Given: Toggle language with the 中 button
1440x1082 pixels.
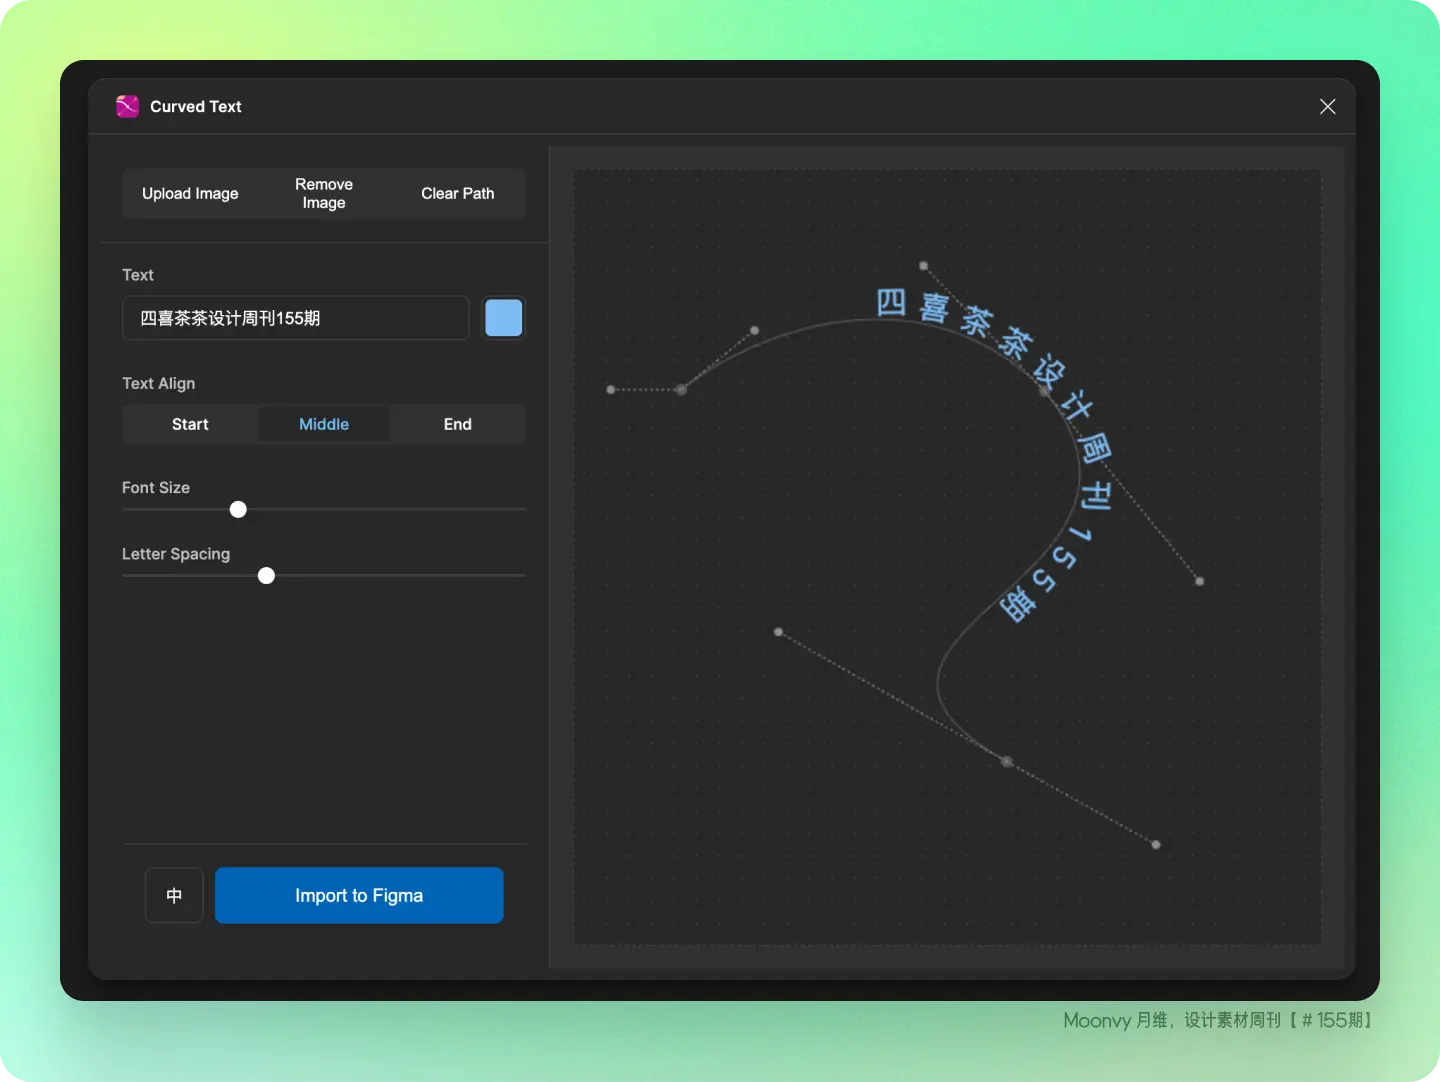Looking at the screenshot, I should (x=174, y=895).
